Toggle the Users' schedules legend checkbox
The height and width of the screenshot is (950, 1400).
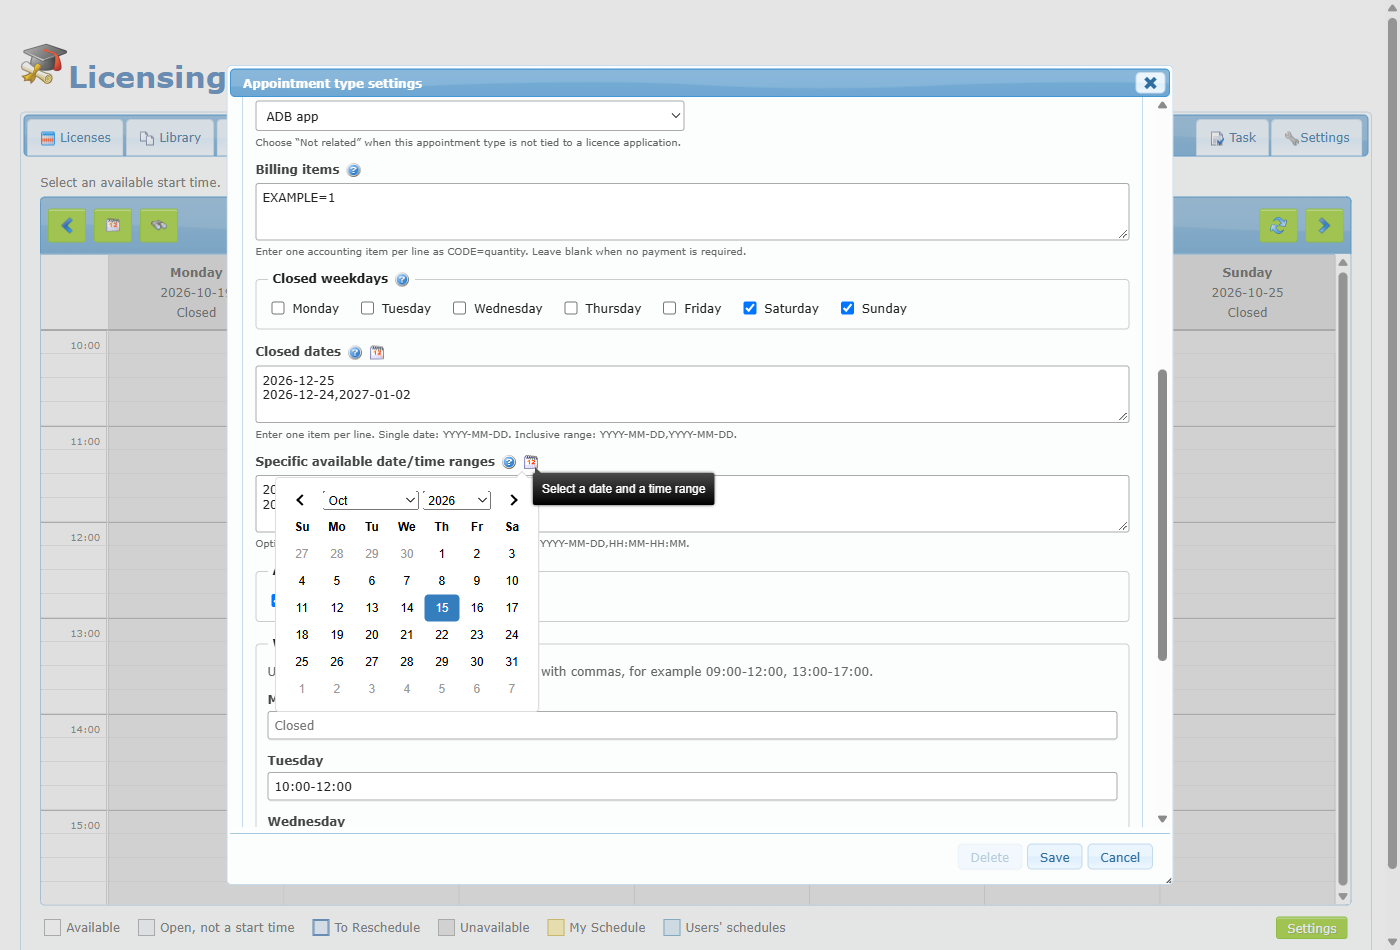tap(672, 928)
